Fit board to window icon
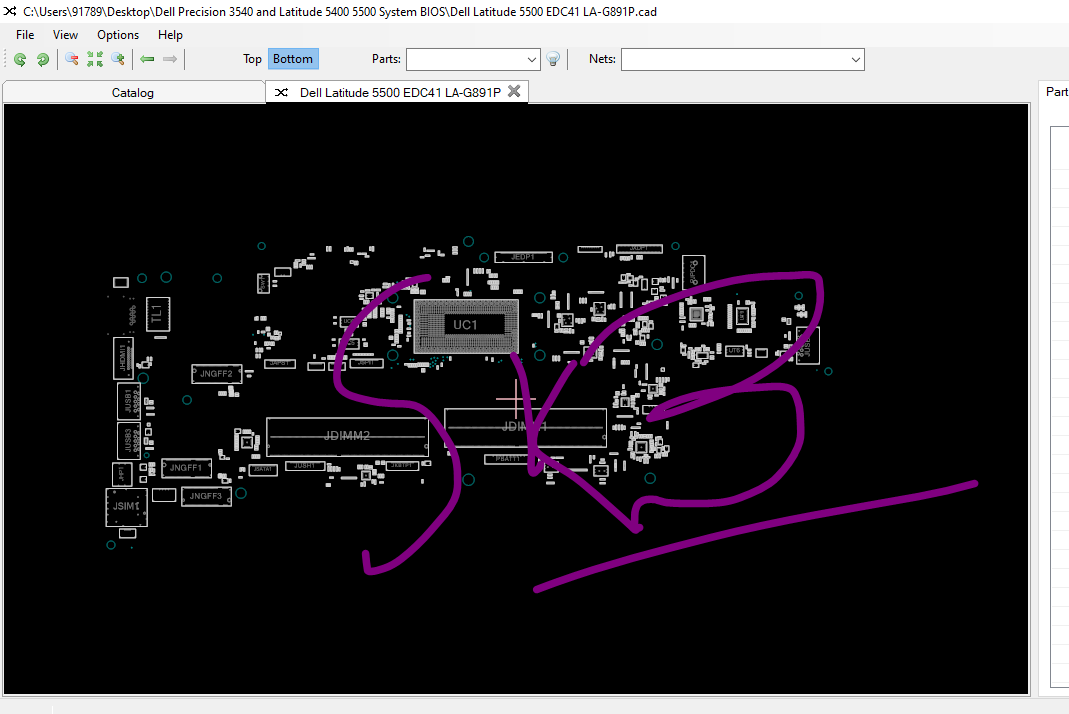Image resolution: width=1069 pixels, height=714 pixels. pos(95,59)
